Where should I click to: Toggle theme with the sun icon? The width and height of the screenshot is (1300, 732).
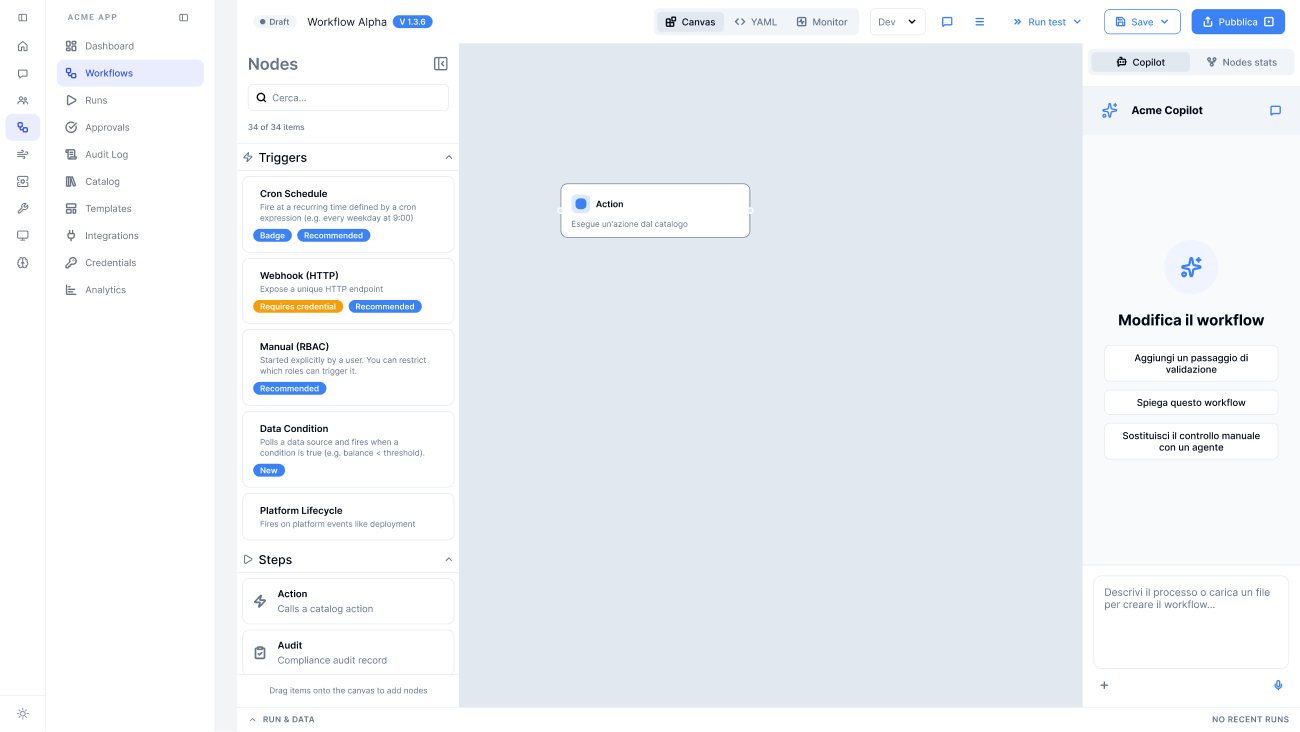tap(23, 713)
